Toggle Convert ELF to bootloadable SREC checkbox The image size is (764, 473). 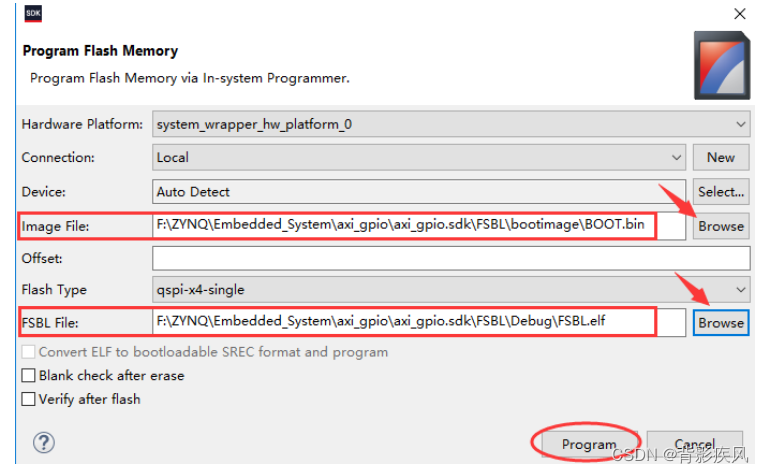click(x=29, y=352)
